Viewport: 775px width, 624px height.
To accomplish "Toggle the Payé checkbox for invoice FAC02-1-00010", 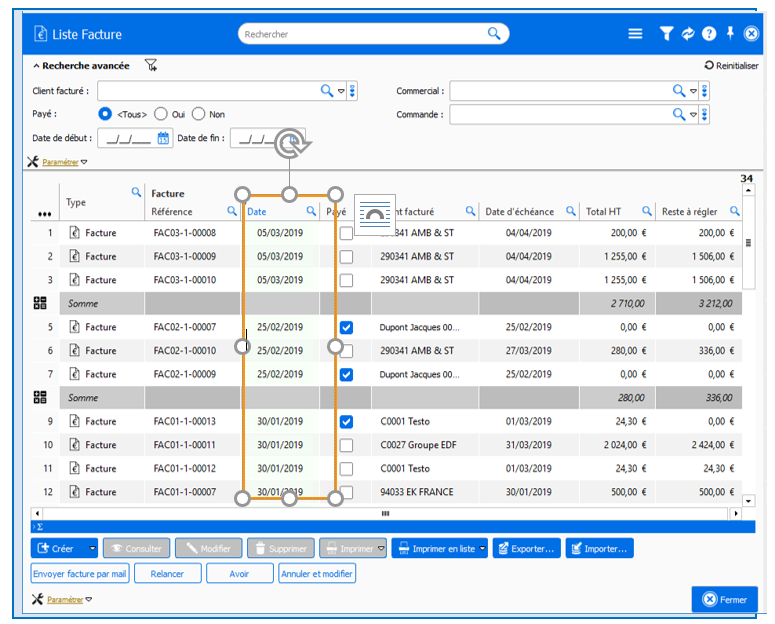I will pyautogui.click(x=346, y=351).
